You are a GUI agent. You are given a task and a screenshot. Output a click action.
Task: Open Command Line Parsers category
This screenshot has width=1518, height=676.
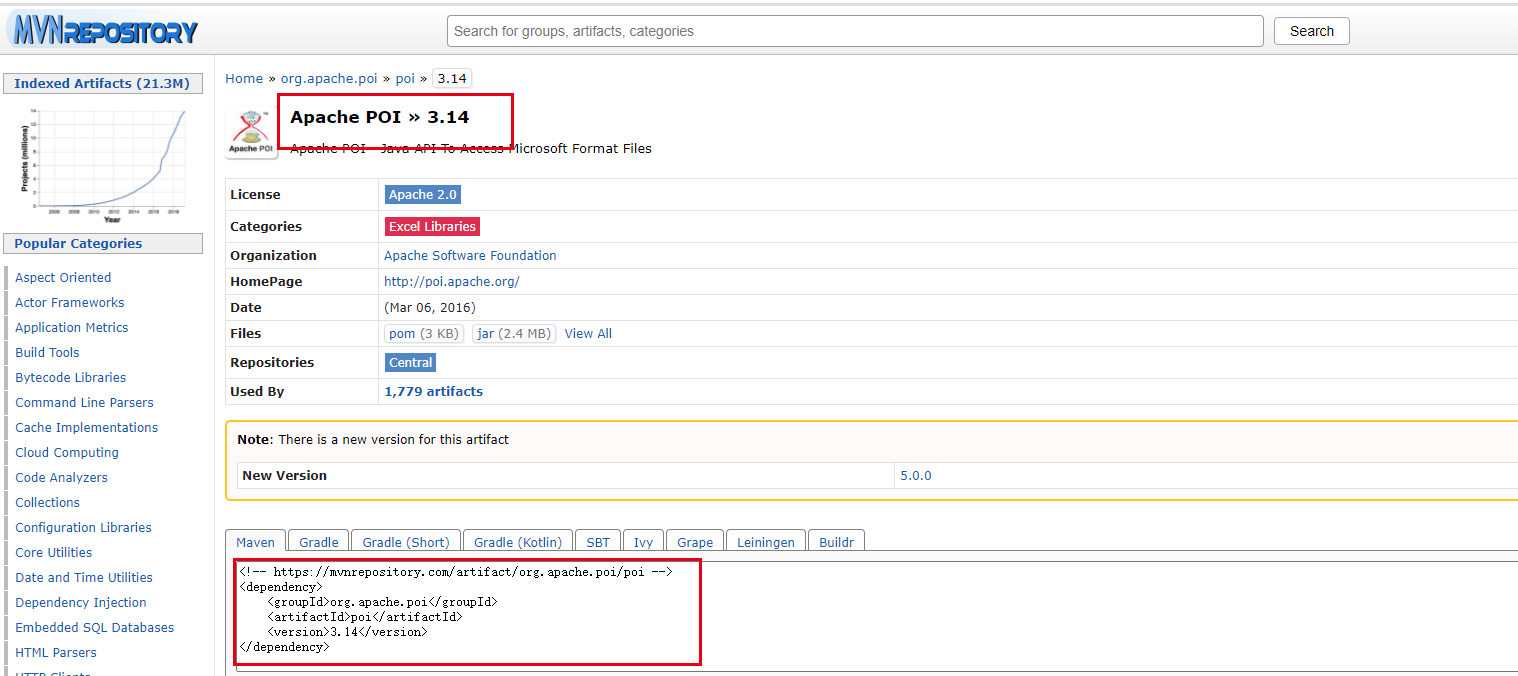point(85,403)
